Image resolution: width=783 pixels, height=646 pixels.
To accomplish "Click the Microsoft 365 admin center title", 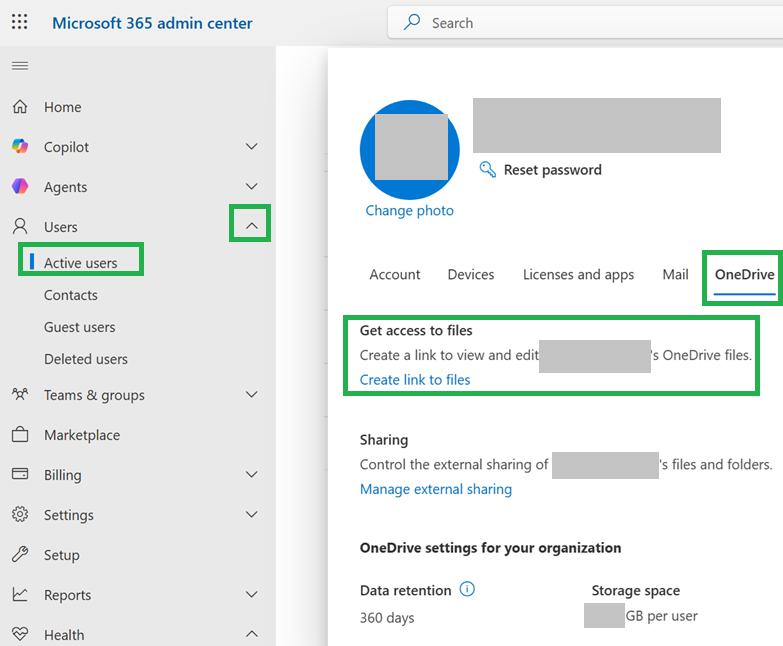I will [152, 23].
